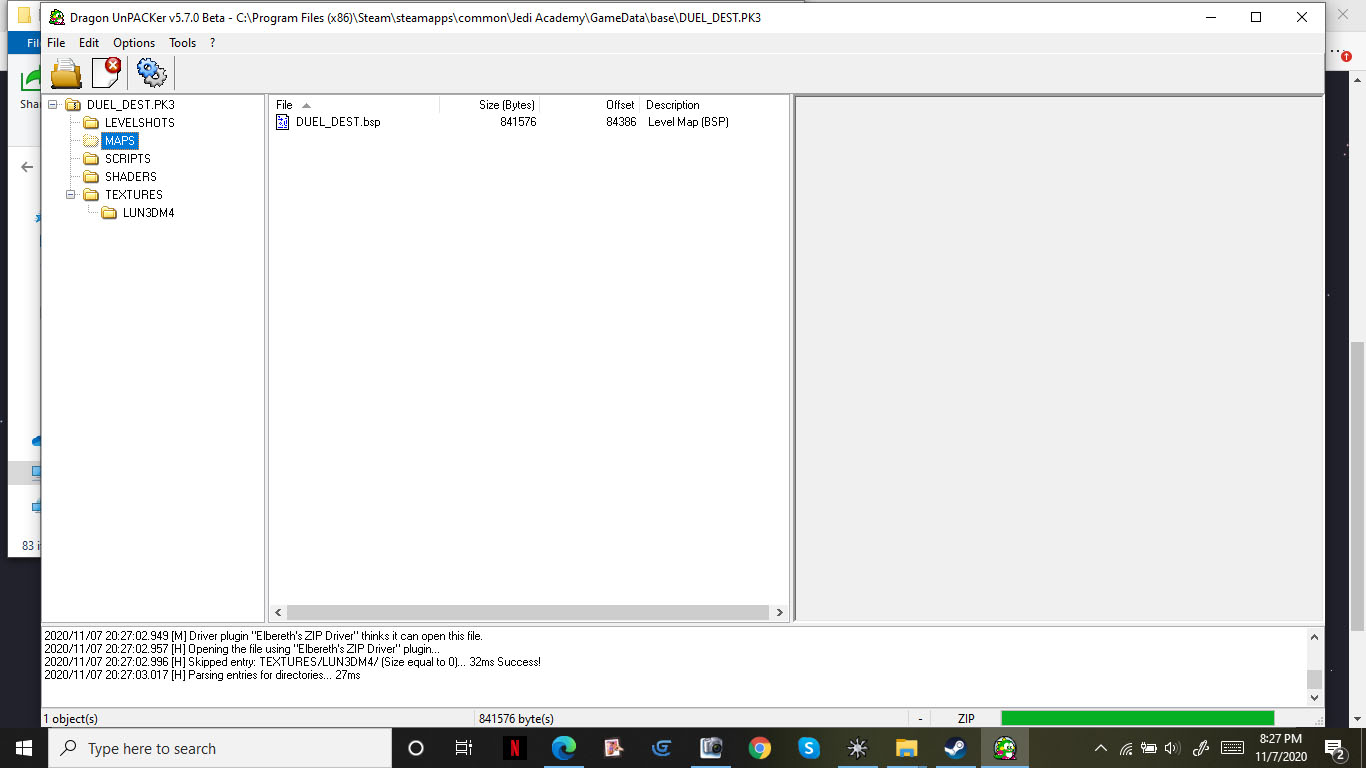1366x768 pixels.
Task: Open the ? help menu
Action: click(212, 43)
